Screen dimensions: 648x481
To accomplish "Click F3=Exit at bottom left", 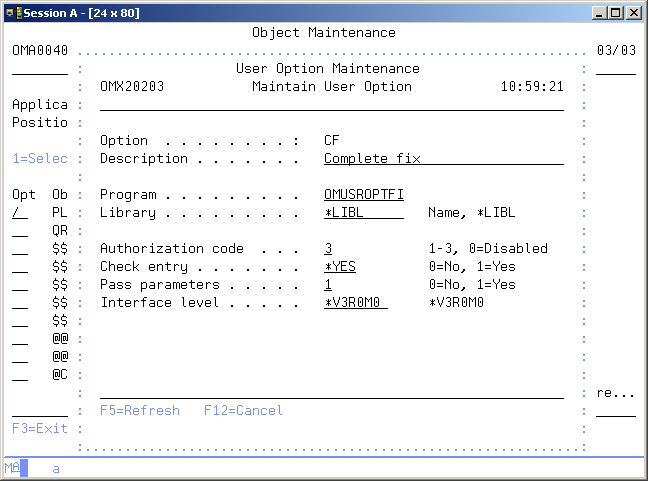I will 40,429.
